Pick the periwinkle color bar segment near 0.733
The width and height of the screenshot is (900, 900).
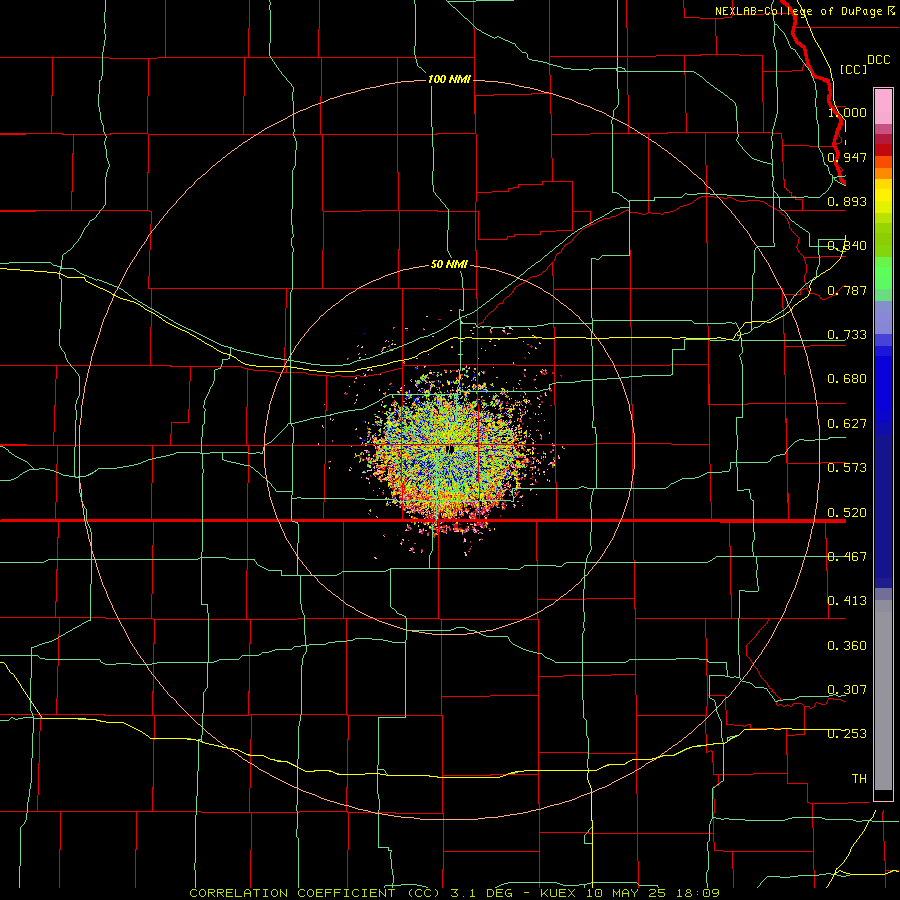pos(883,318)
